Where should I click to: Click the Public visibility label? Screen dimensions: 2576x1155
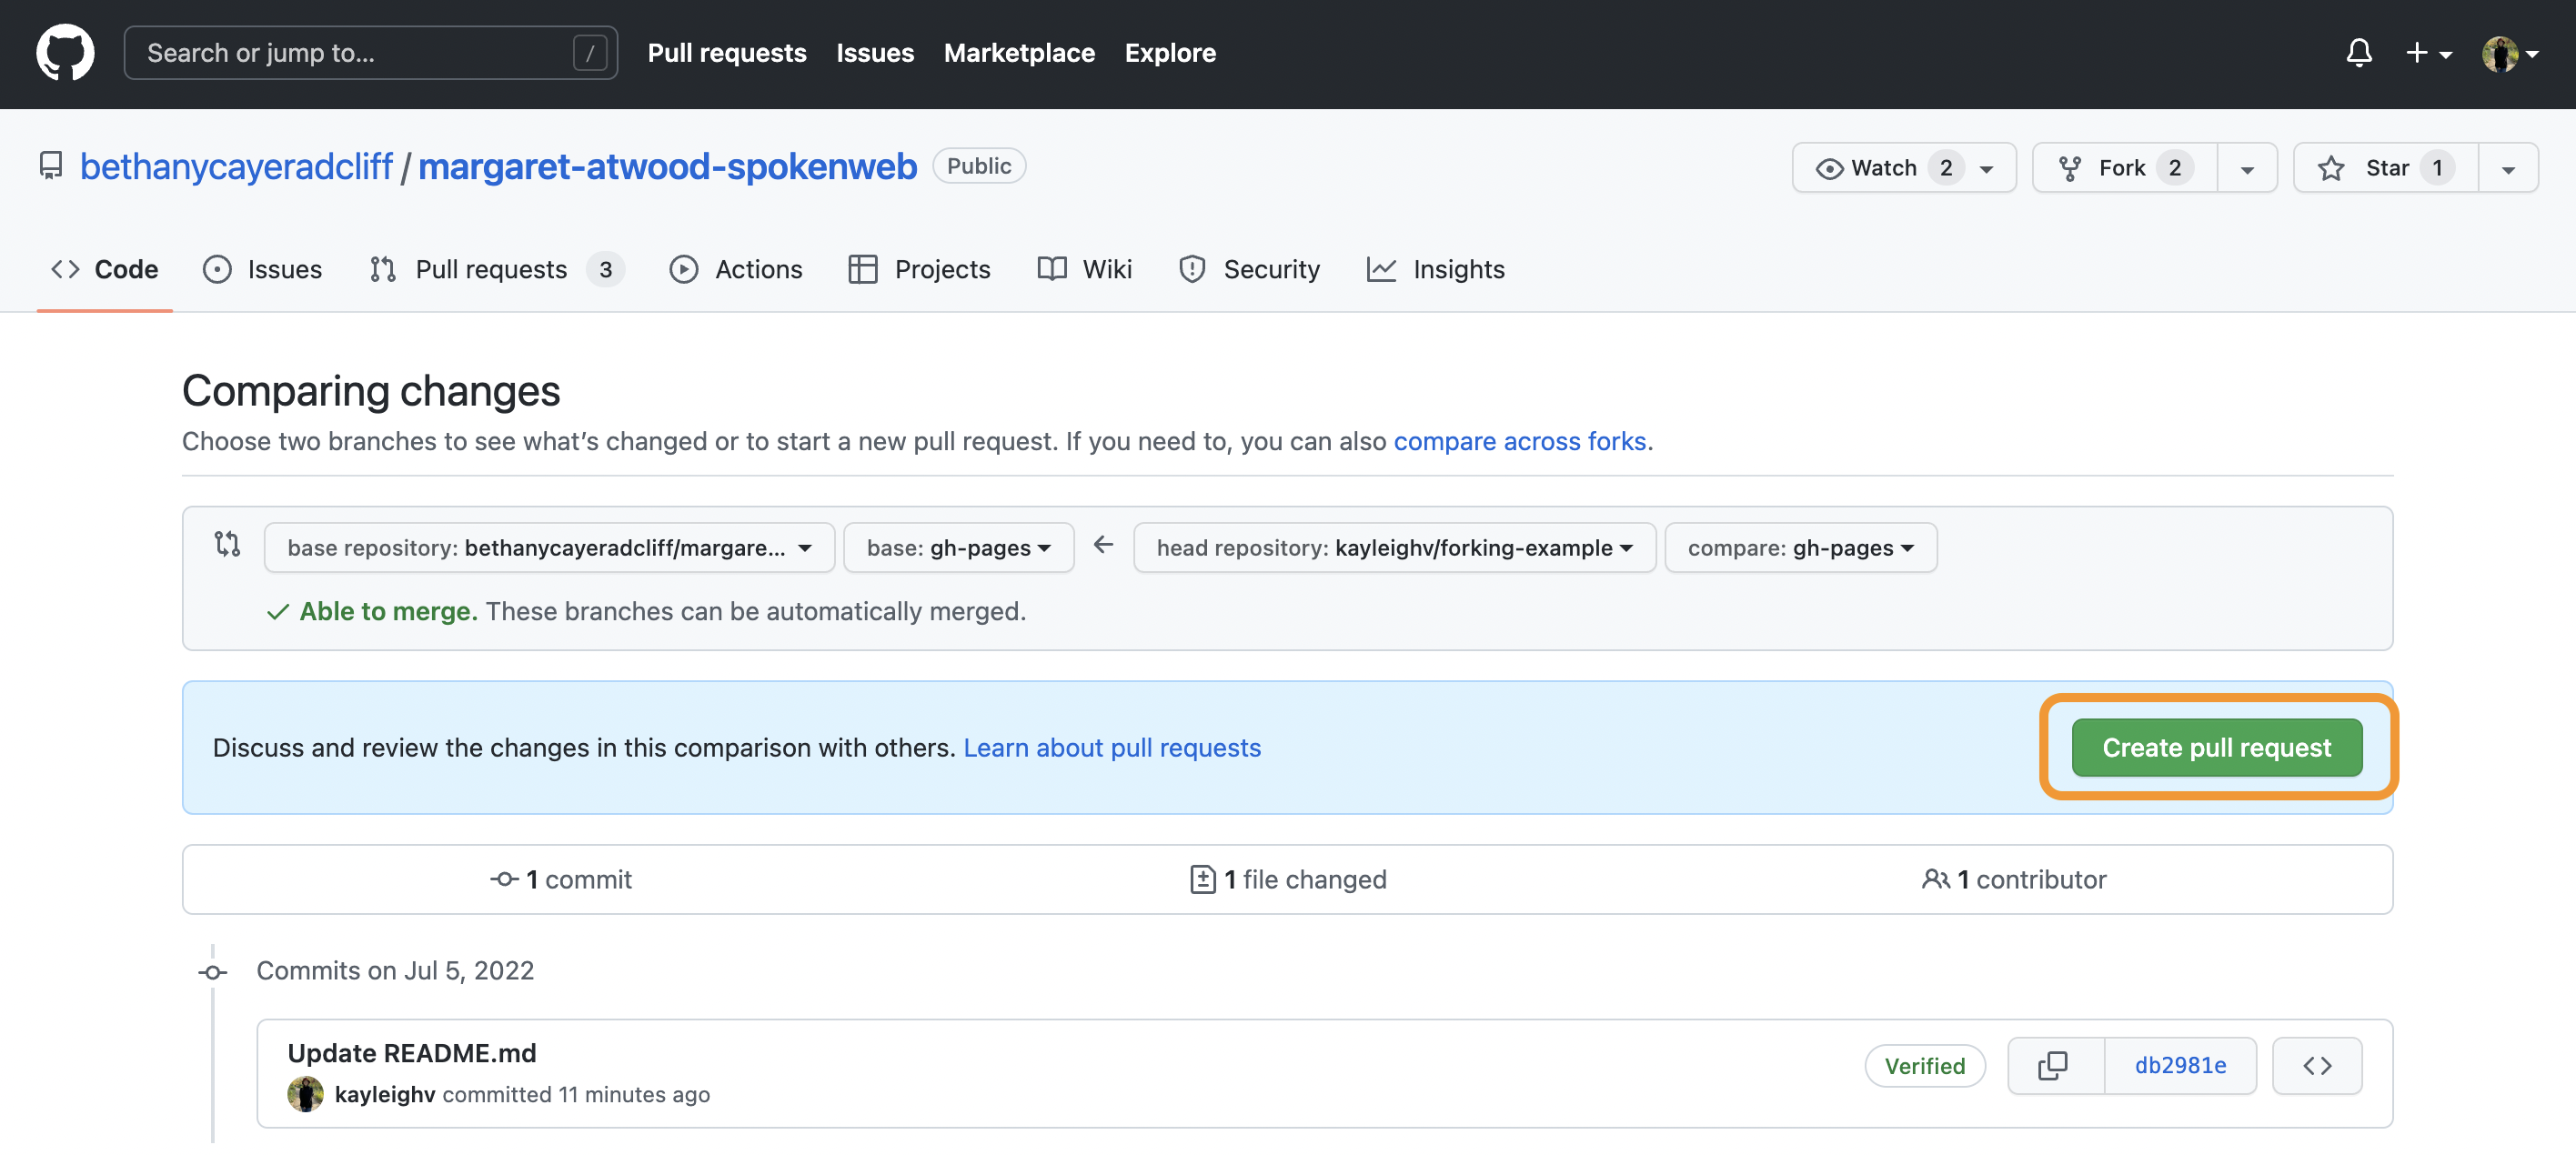coord(979,166)
